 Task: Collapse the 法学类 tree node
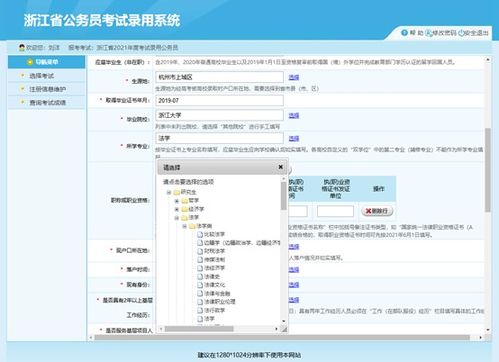pyautogui.click(x=185, y=226)
